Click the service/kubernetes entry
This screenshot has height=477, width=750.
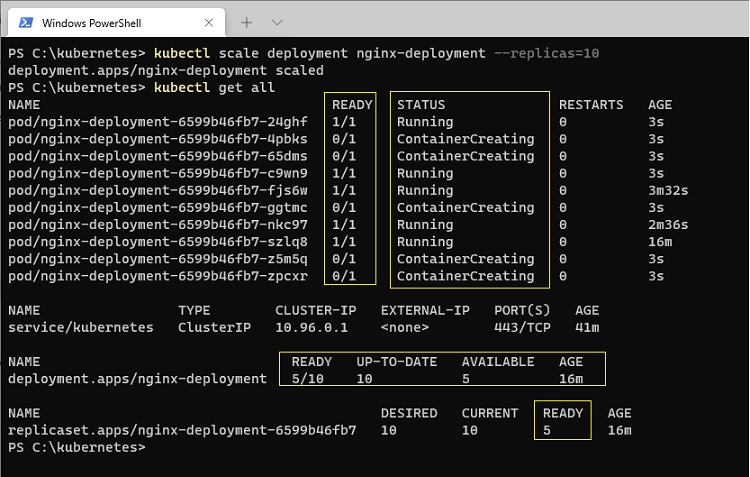[81, 328]
